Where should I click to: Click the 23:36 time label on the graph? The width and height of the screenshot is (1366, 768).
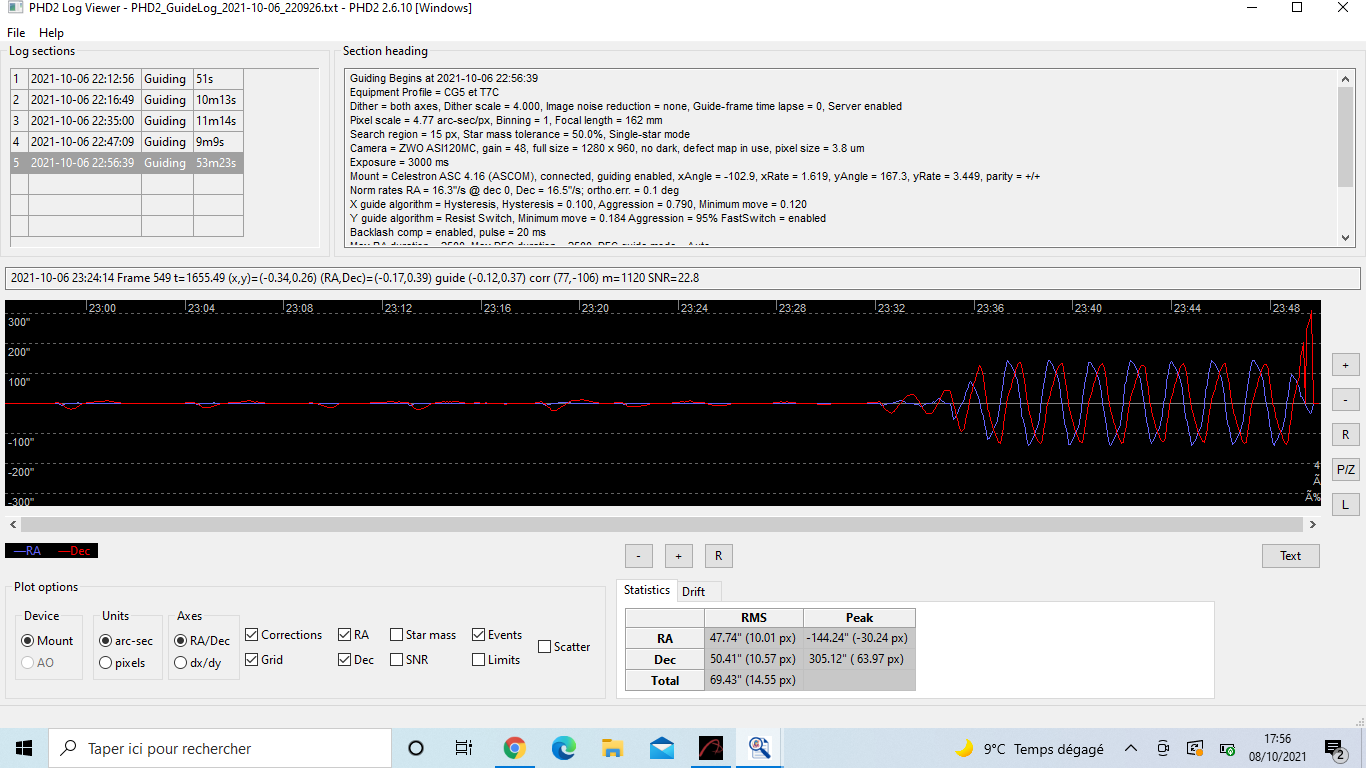990,308
